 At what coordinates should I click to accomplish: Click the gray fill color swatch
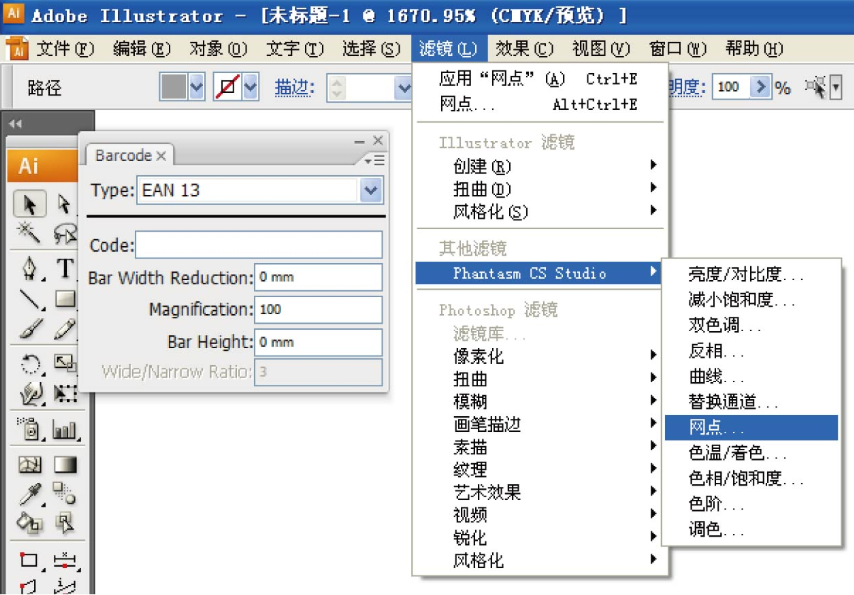coord(174,87)
